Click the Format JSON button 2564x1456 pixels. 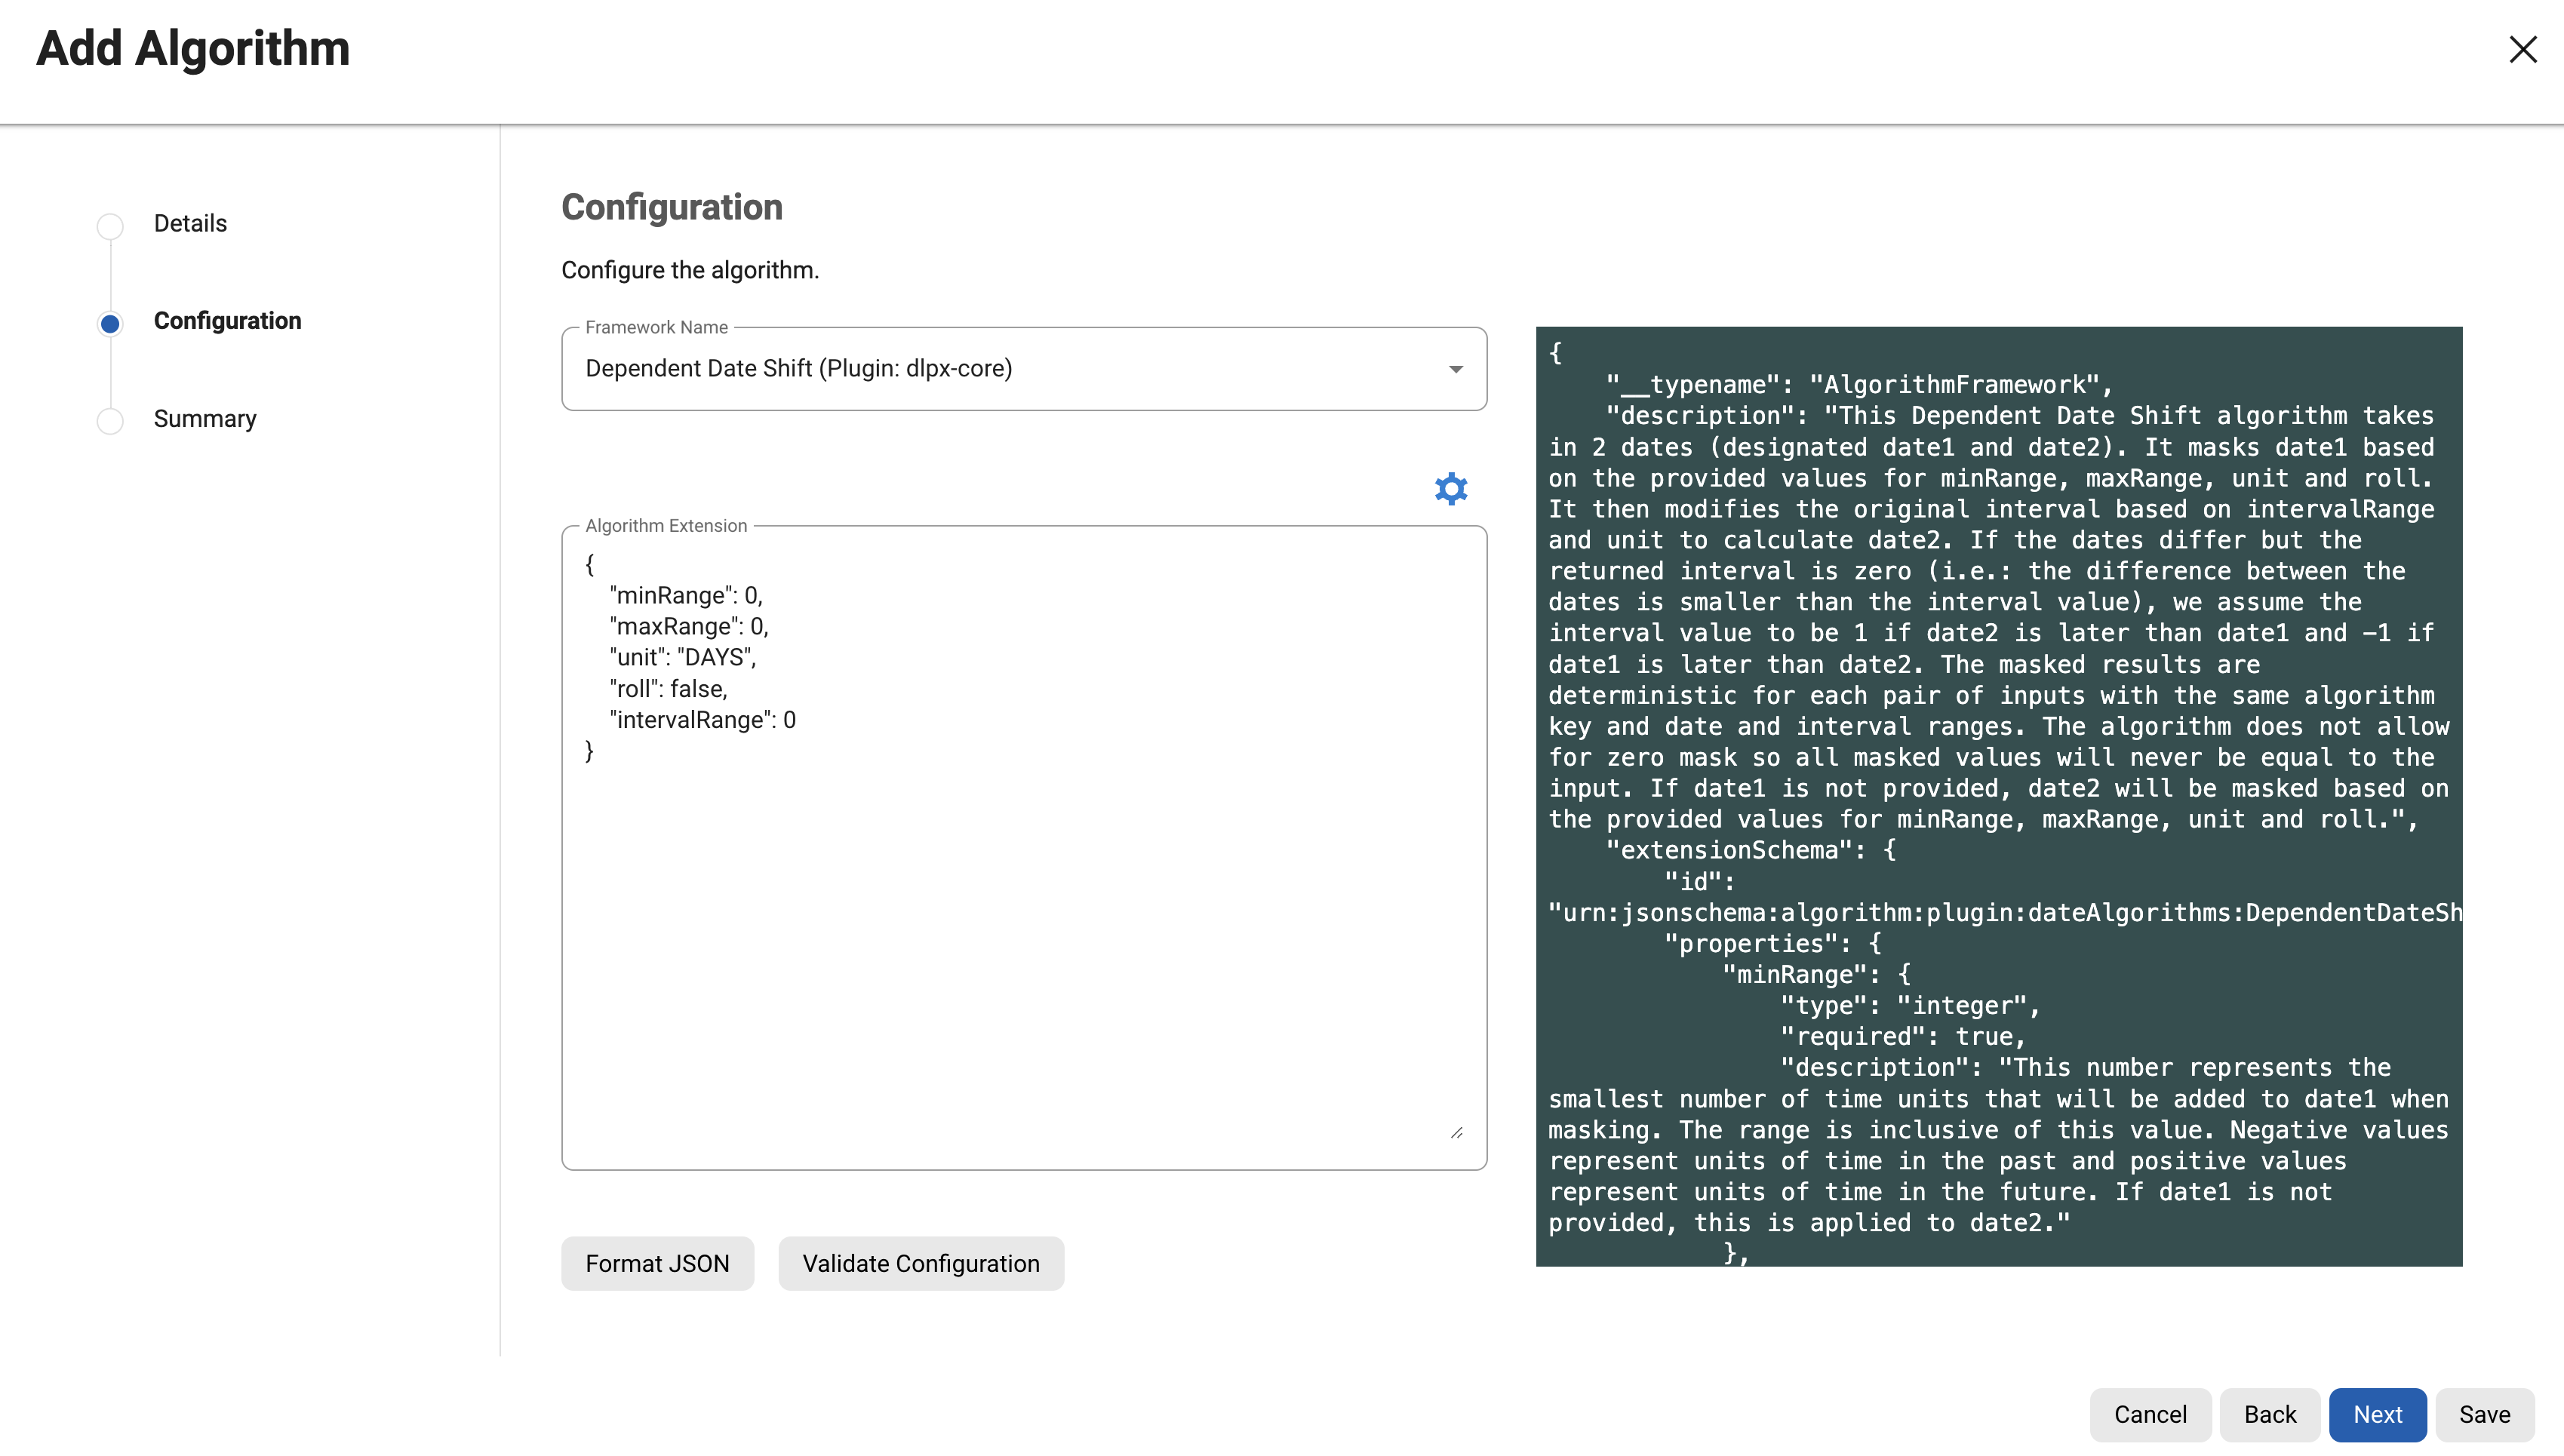pos(657,1263)
